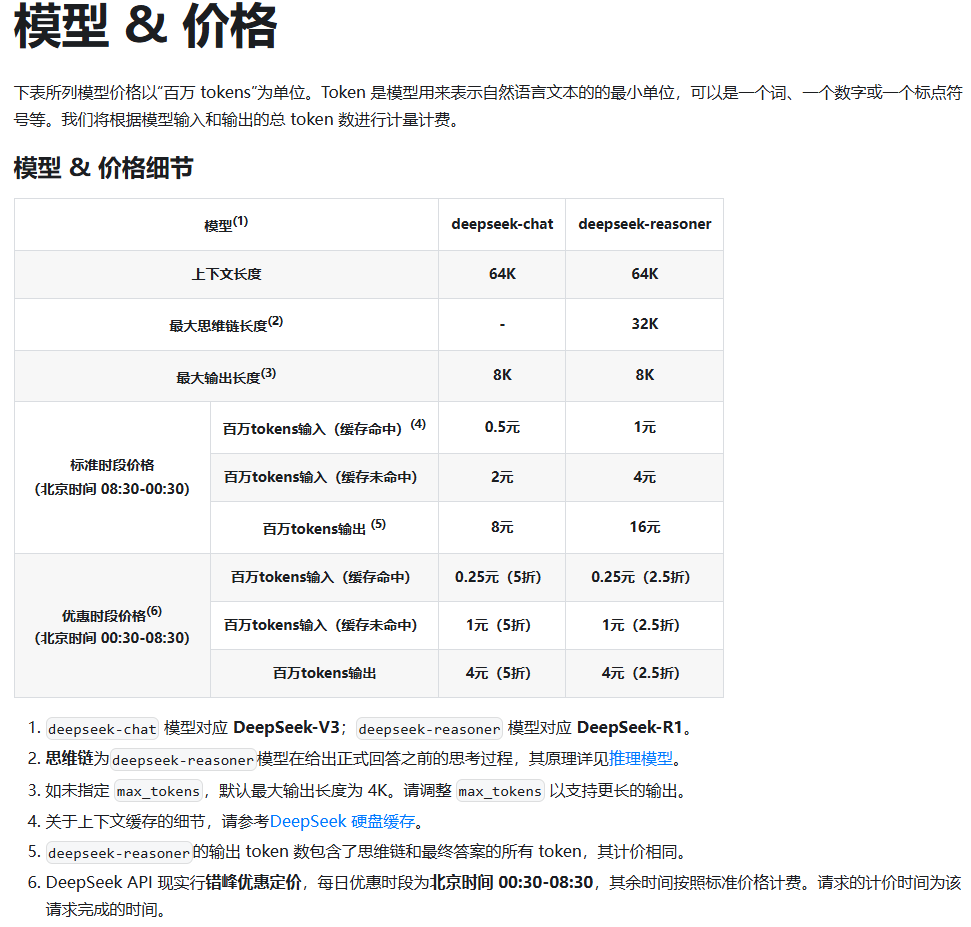This screenshot has width=971, height=927.
Task: Select the 8K max output for deepseek-reasoner
Action: click(x=645, y=375)
